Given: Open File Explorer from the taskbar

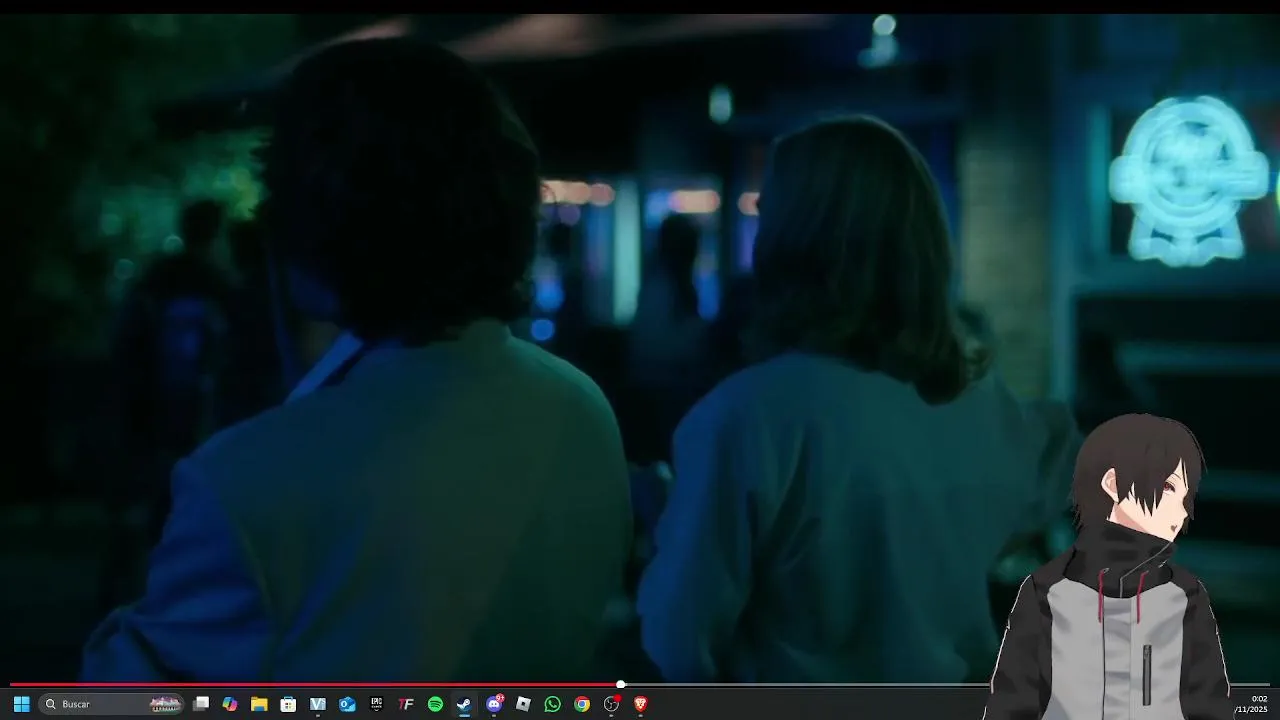Looking at the screenshot, I should [x=259, y=704].
